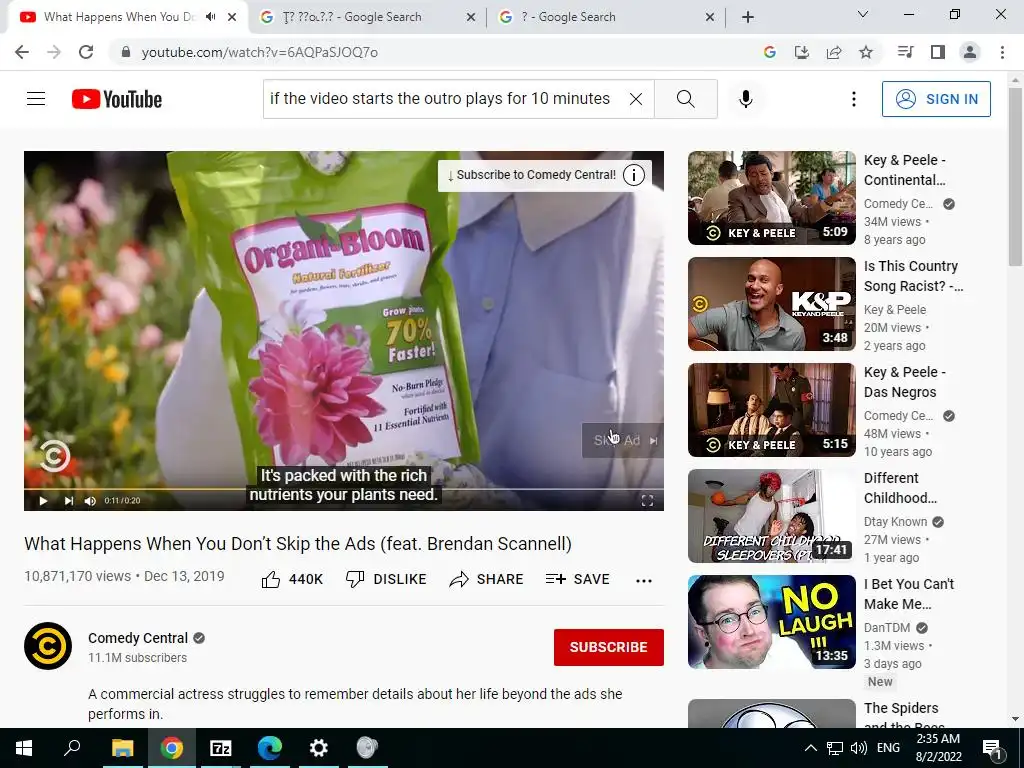The image size is (1024, 768).
Task: Click the Google icon in address bar
Action: [770, 52]
